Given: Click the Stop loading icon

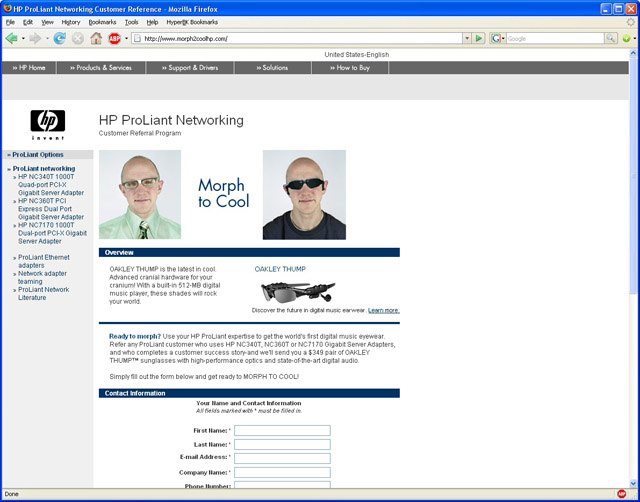Looking at the screenshot, I should (x=78, y=38).
